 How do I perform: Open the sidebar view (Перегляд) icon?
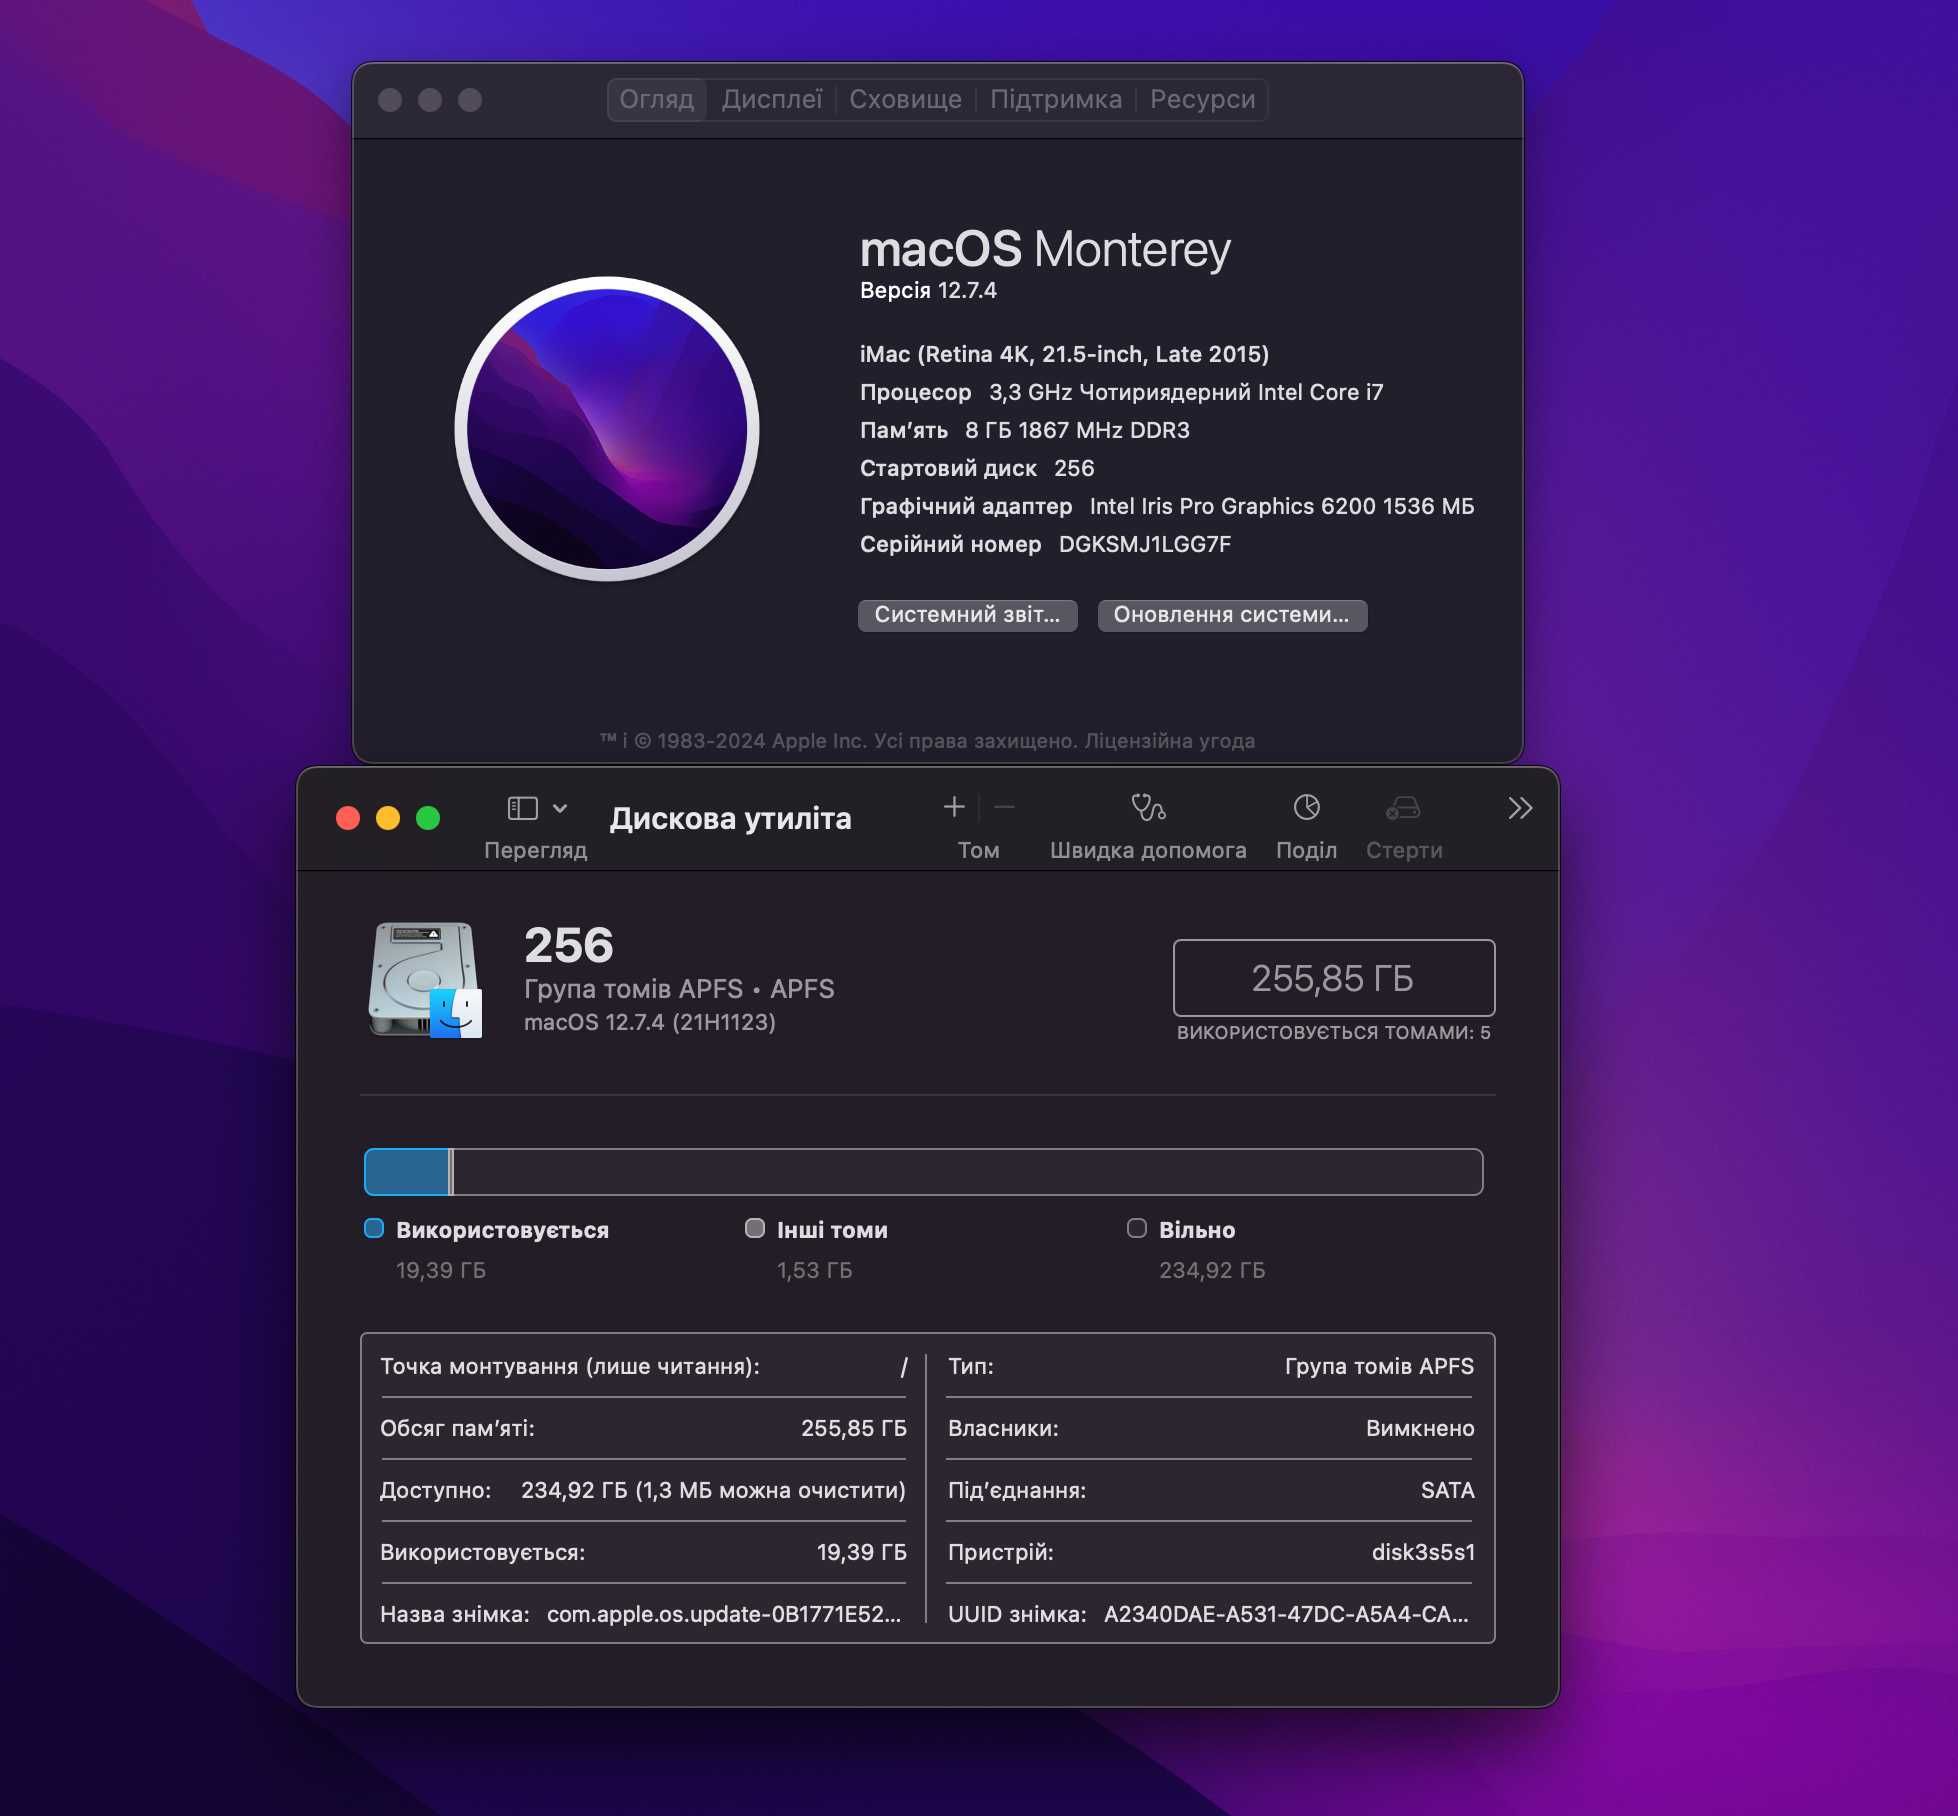coord(522,808)
